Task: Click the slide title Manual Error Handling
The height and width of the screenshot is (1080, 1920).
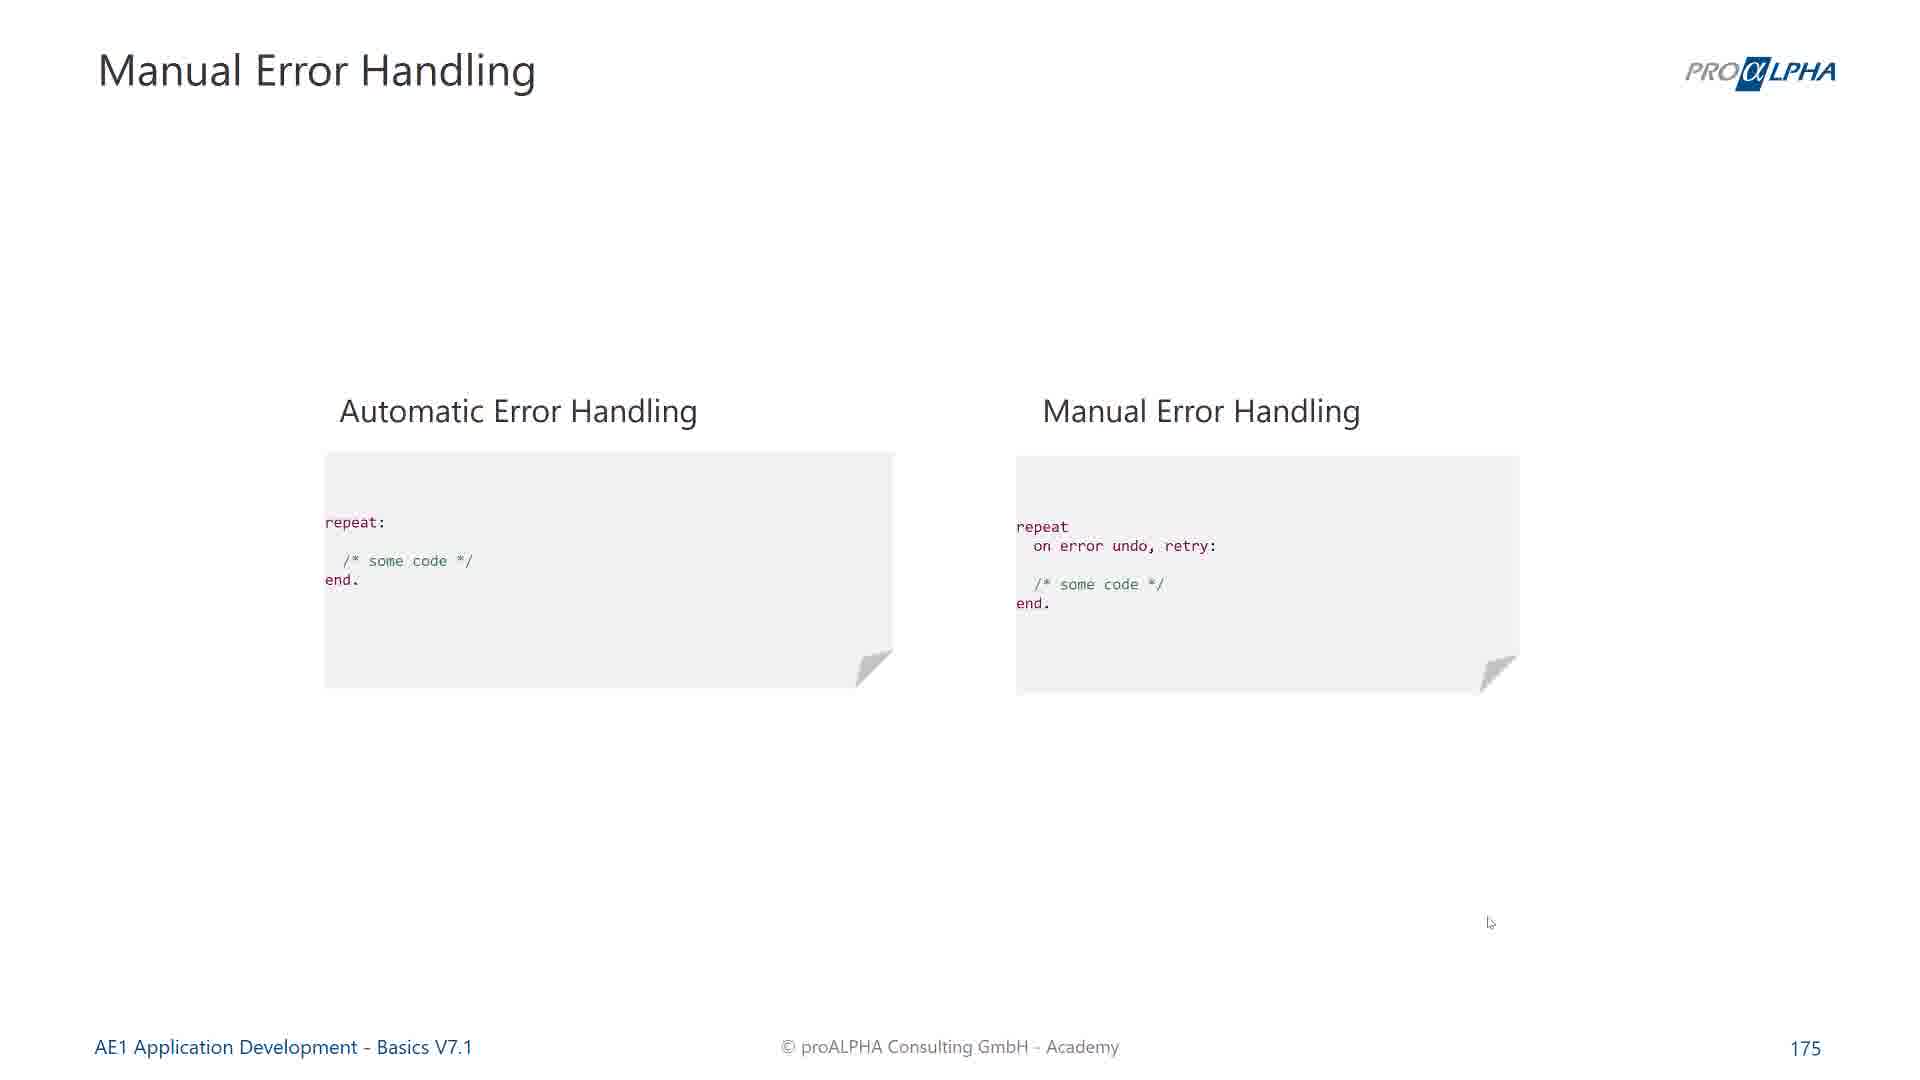Action: [x=317, y=71]
